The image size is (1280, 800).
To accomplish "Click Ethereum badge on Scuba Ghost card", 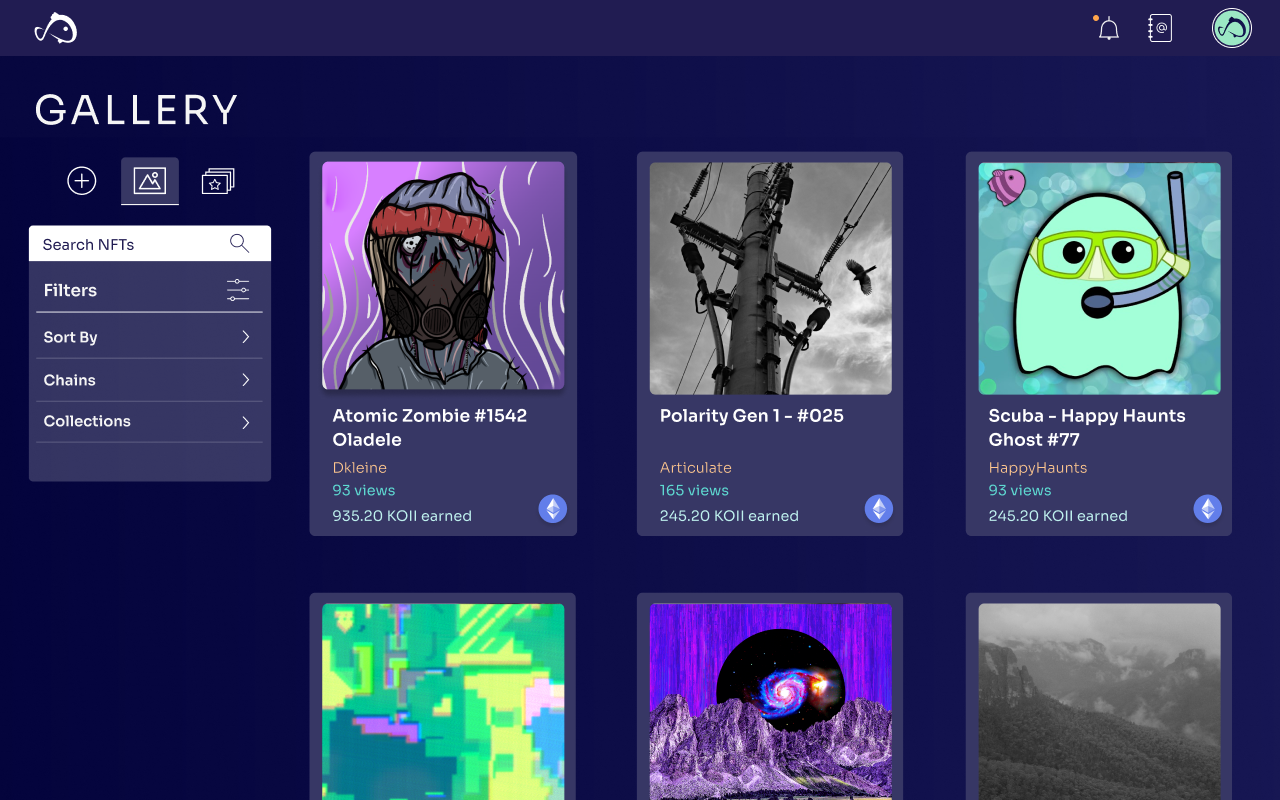I will coord(1208,509).
